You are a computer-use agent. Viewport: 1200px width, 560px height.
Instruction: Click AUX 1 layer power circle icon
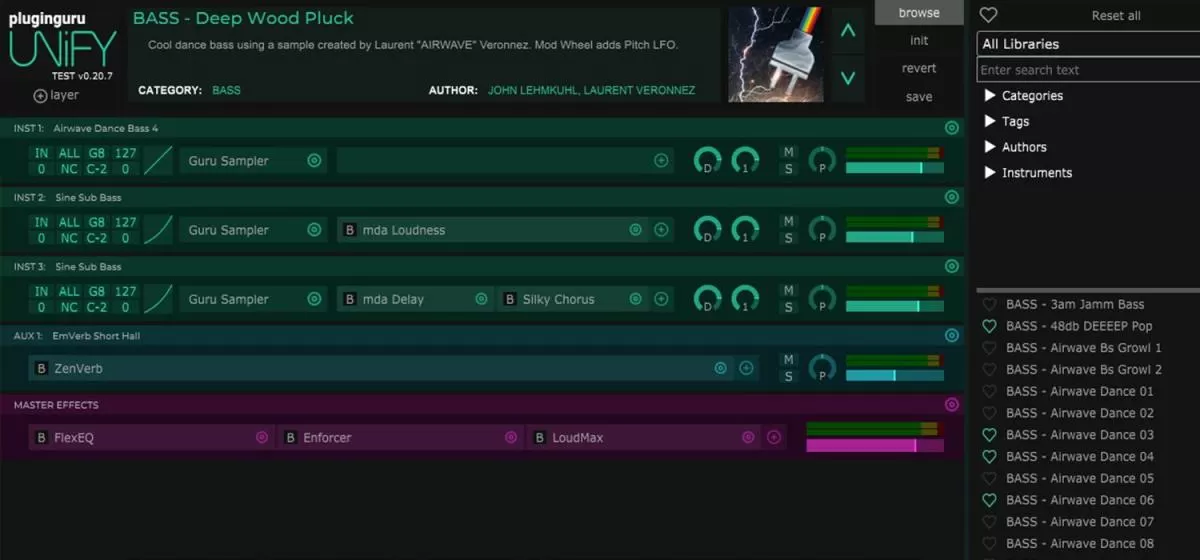[952, 335]
